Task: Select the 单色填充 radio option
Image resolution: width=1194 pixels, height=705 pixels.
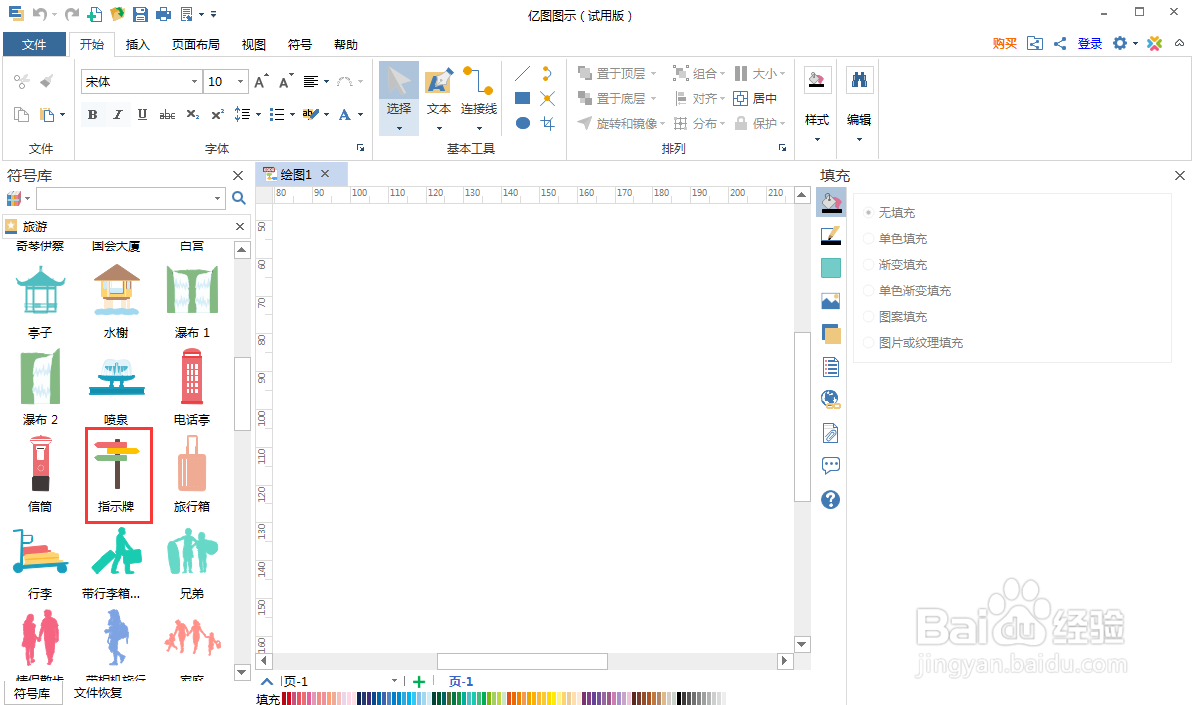Action: click(868, 238)
